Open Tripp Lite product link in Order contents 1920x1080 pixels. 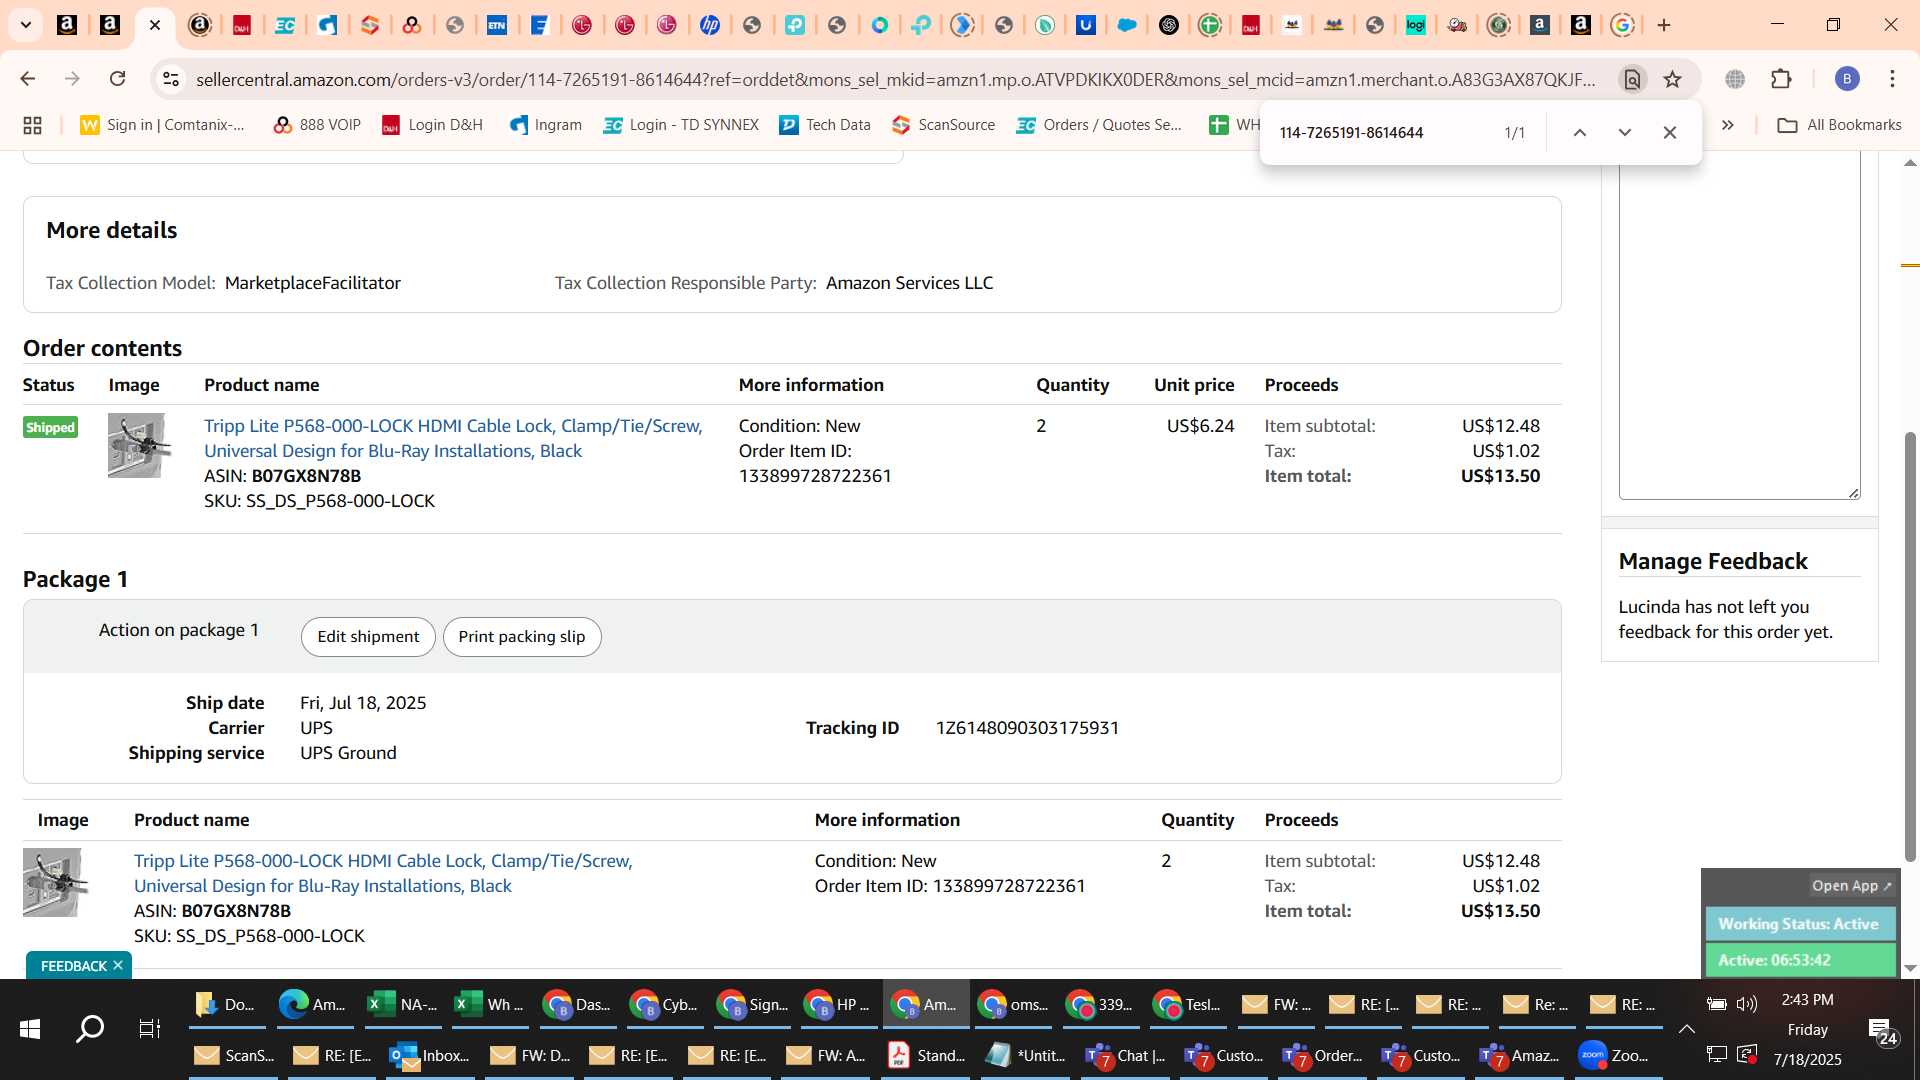(453, 438)
